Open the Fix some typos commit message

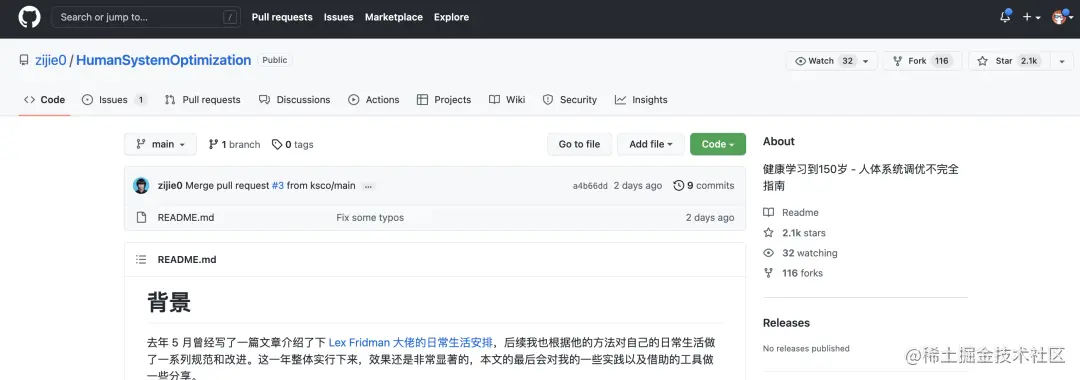click(x=370, y=218)
